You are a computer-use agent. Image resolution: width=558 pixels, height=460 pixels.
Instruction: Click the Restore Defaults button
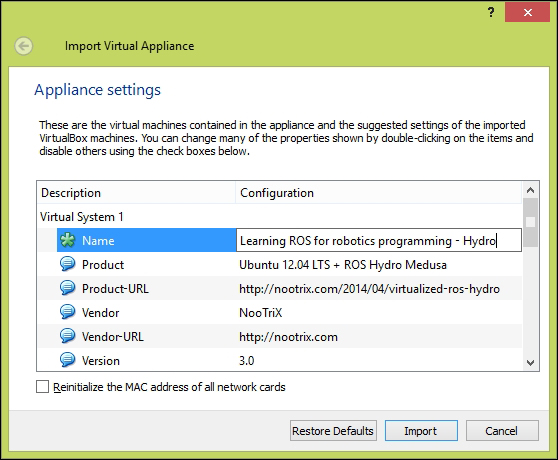[x=333, y=431]
